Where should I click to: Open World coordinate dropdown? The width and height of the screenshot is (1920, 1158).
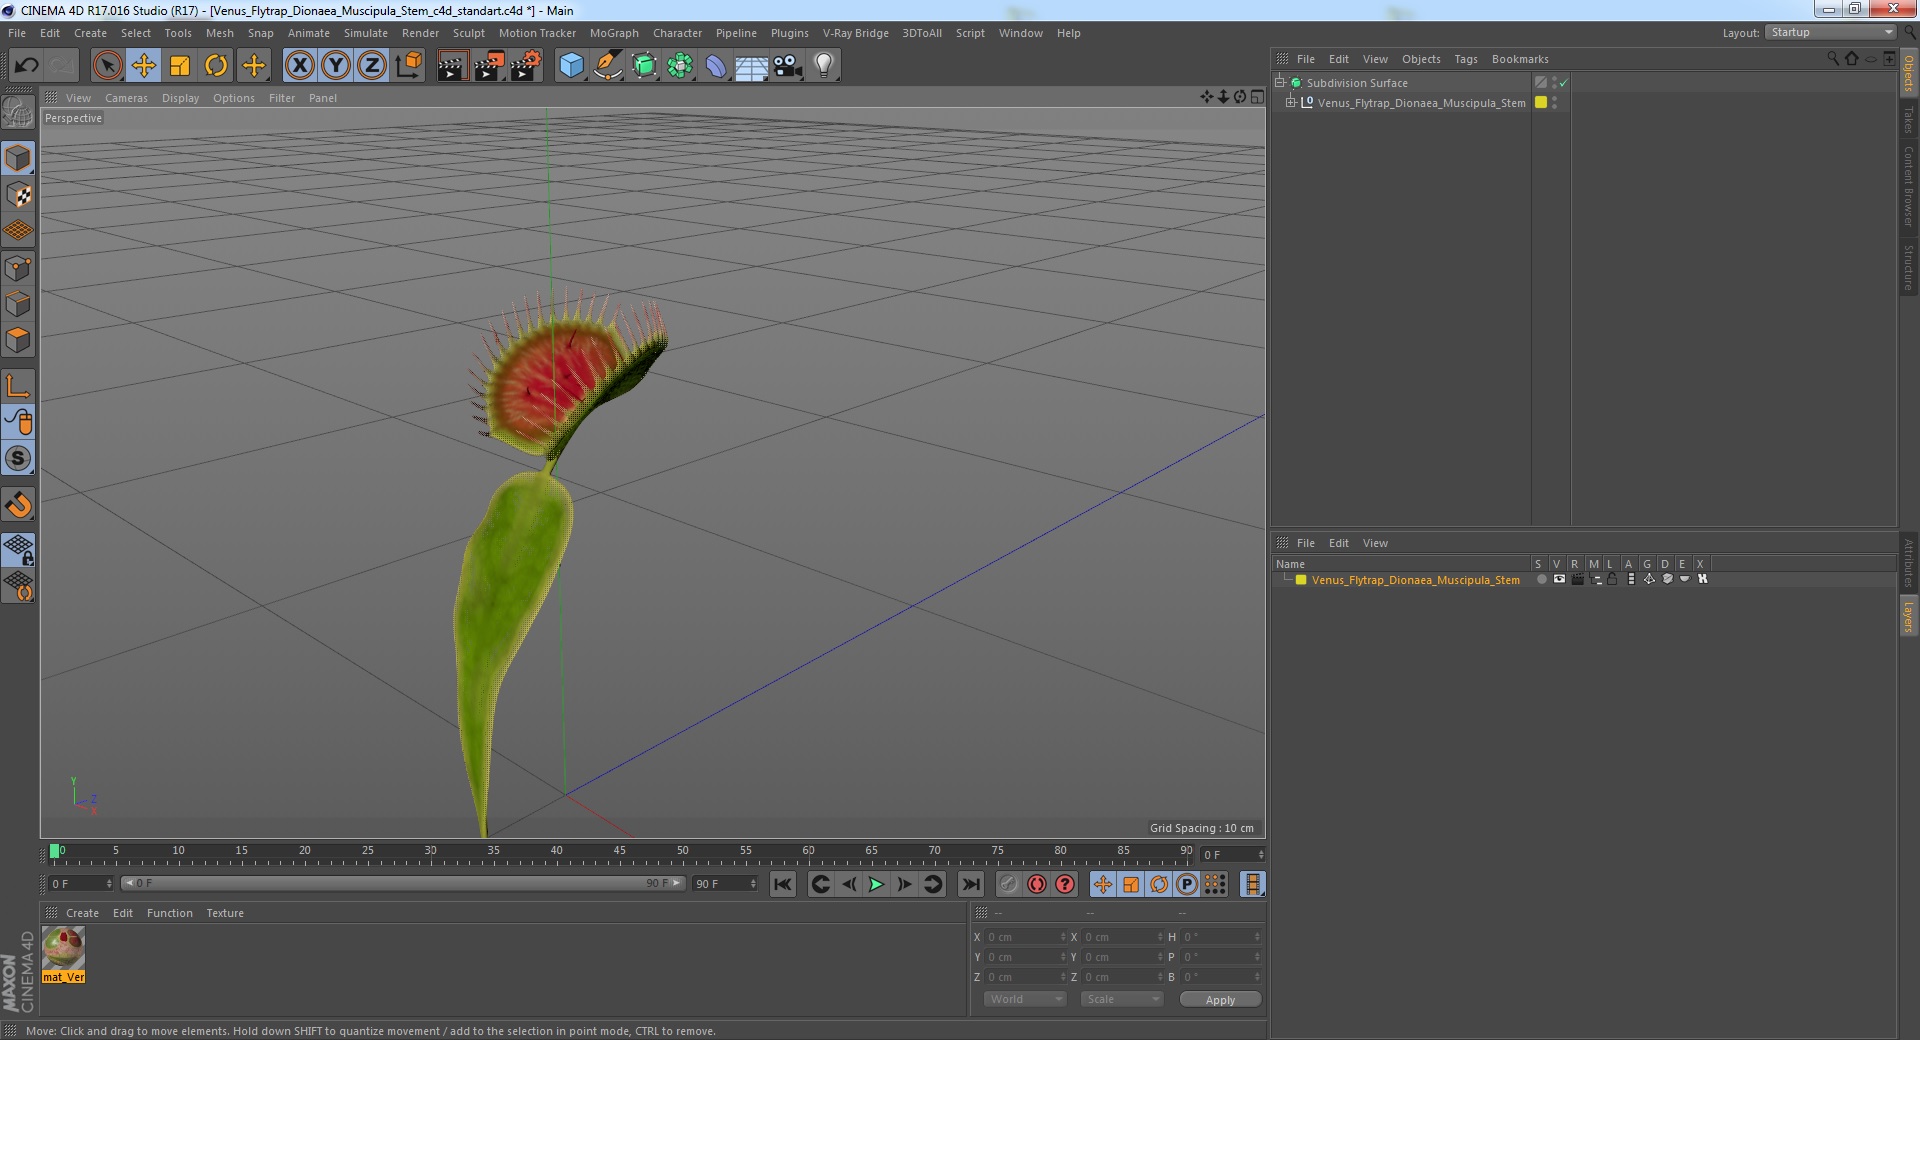(1025, 999)
